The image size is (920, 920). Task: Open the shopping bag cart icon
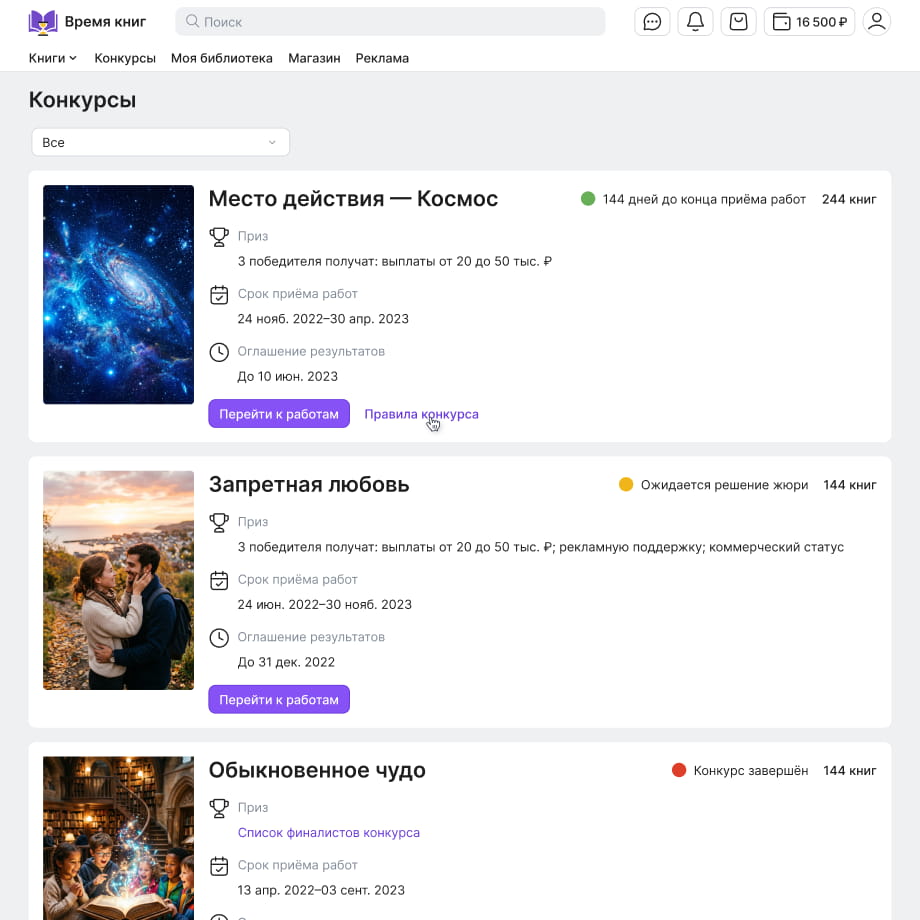tap(738, 22)
